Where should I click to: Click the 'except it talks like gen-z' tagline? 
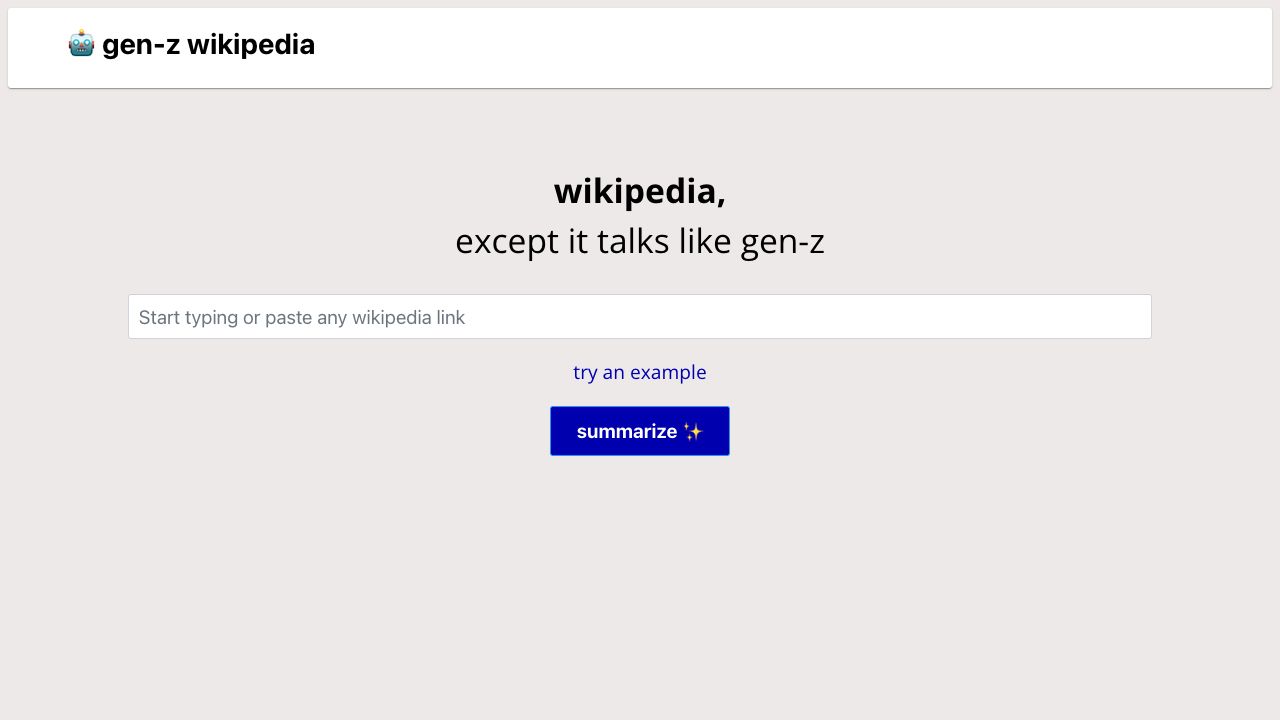pos(639,239)
